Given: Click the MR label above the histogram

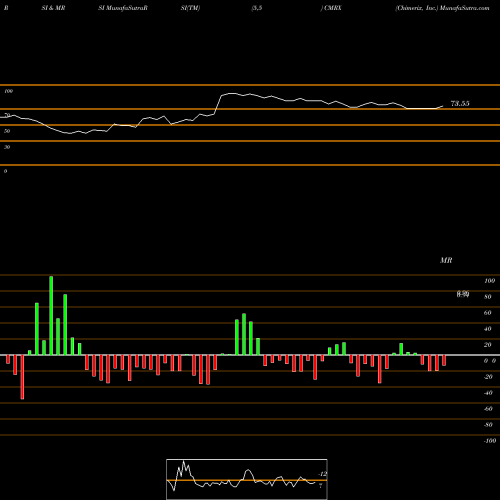Looking at the screenshot, I should 446,260.
